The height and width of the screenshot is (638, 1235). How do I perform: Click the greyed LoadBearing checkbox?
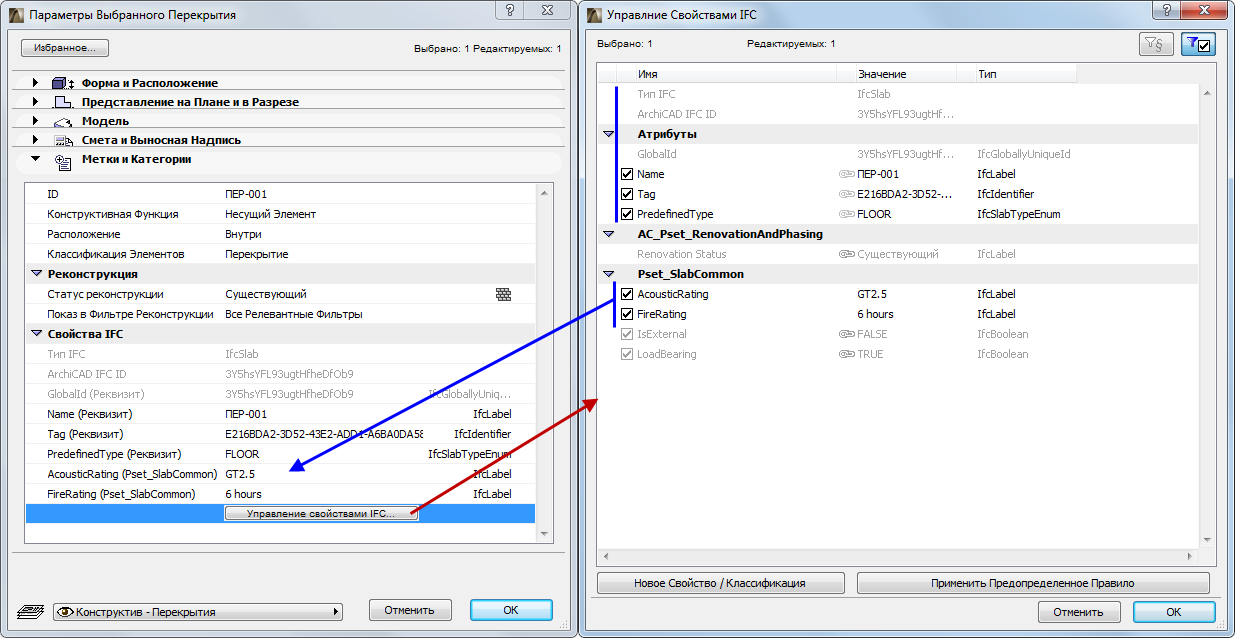627,354
